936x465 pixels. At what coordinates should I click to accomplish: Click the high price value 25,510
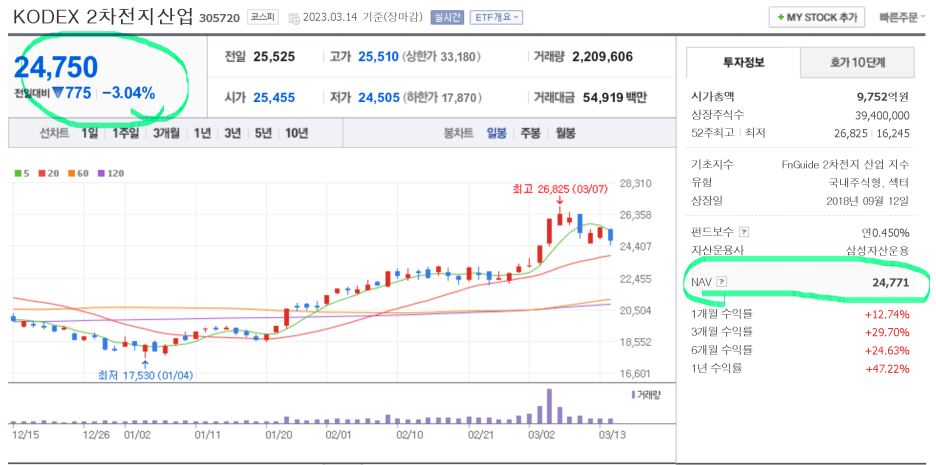pyautogui.click(x=378, y=57)
